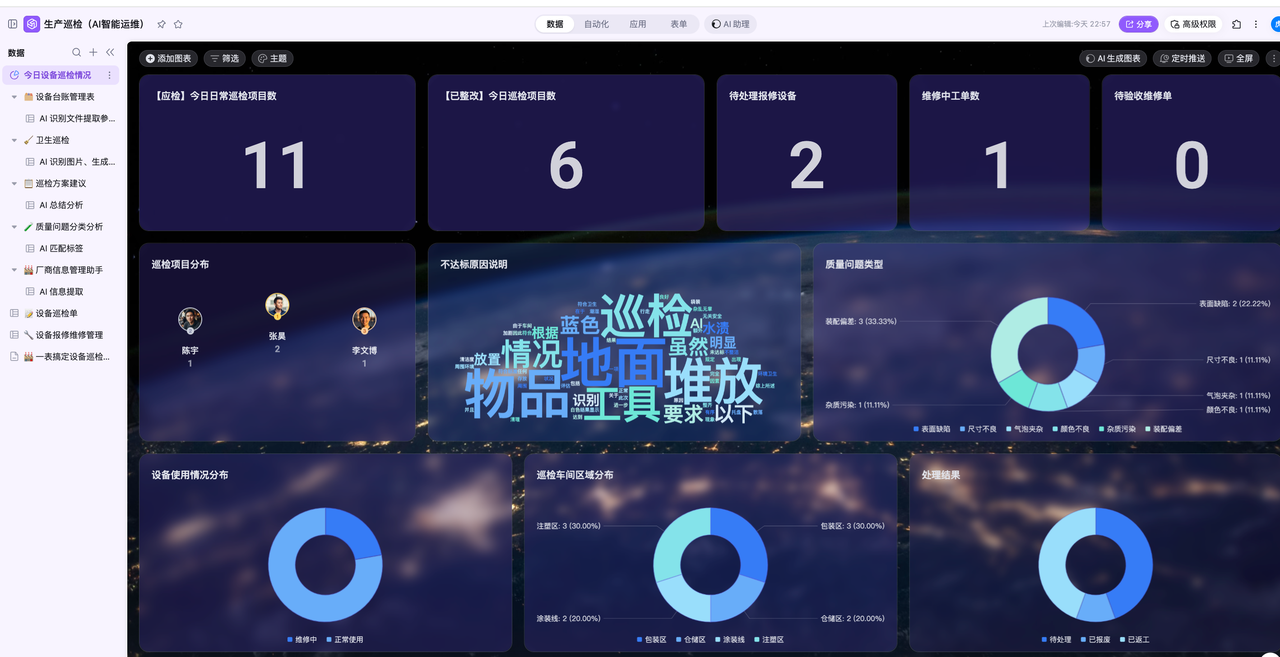Click 维修中工单数 value 1
The width and height of the screenshot is (1280, 657).
coord(998,166)
